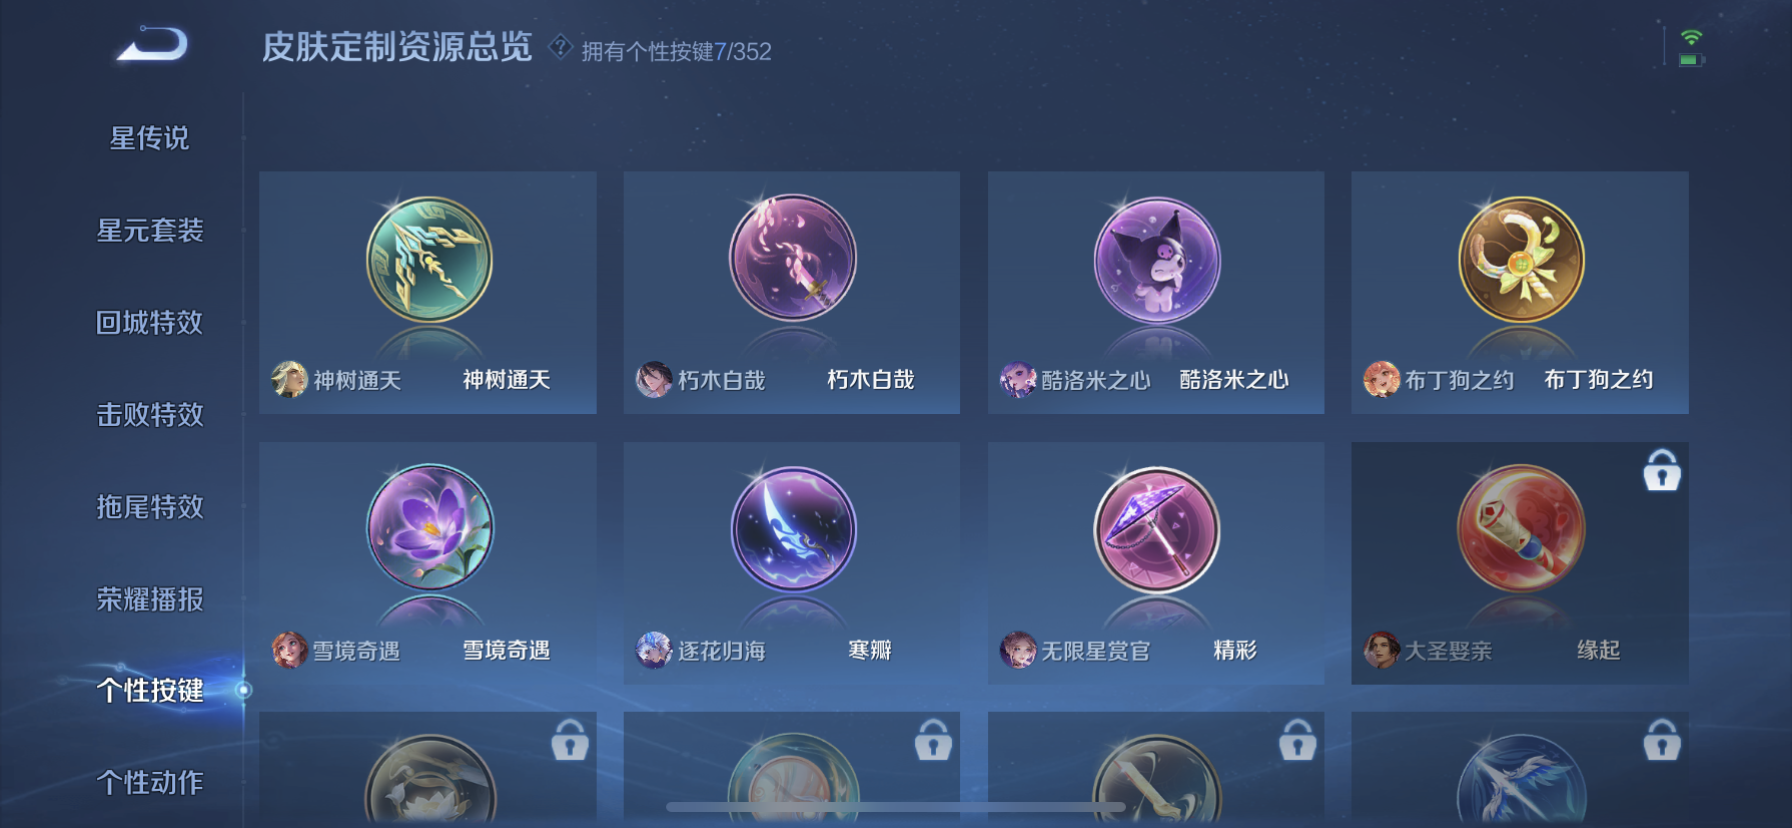
Task: Open the locked 缘起 red key card
Action: click(x=1520, y=563)
